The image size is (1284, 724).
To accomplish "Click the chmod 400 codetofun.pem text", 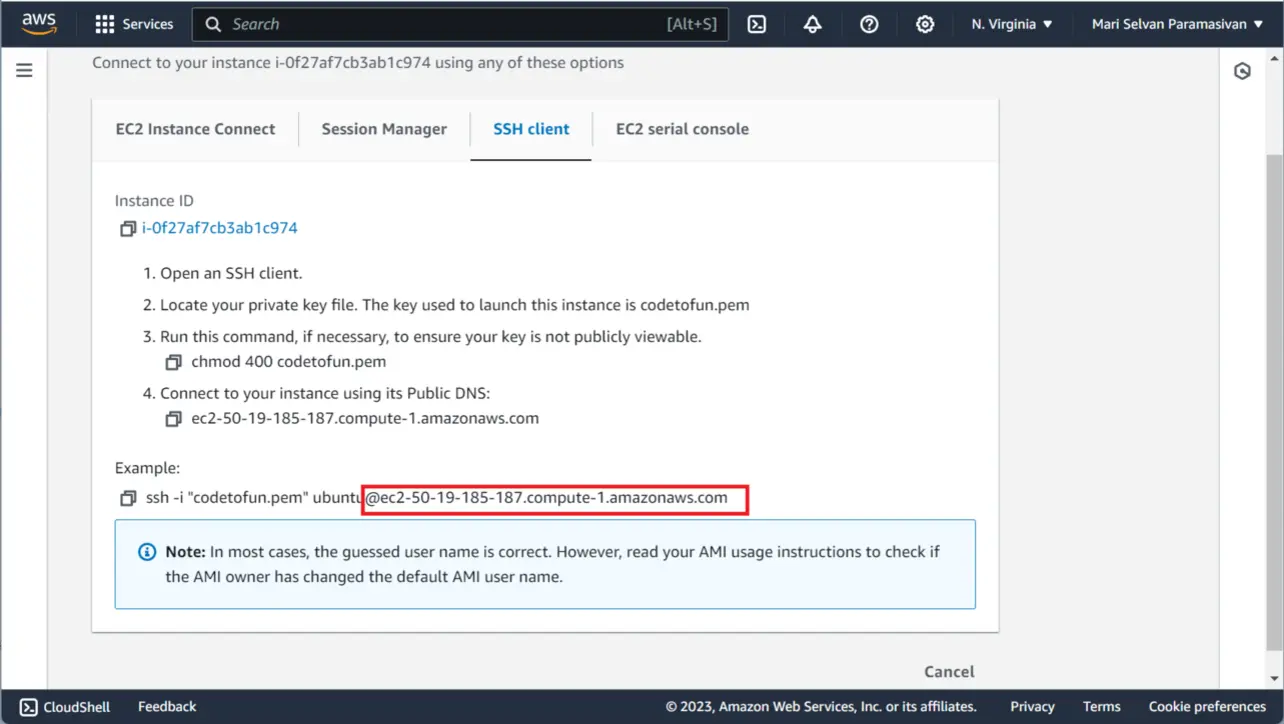I will coord(289,362).
